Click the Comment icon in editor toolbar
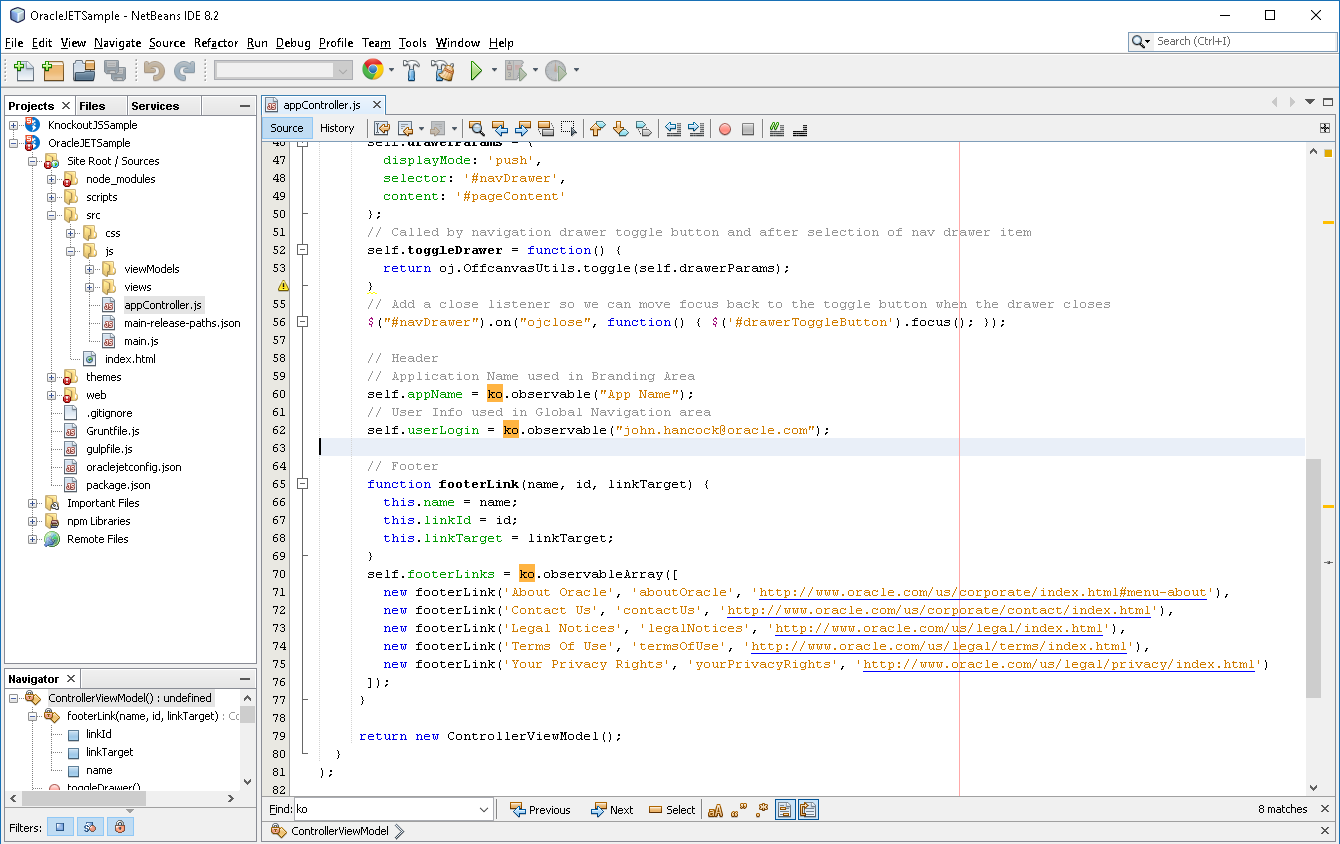 coord(777,128)
